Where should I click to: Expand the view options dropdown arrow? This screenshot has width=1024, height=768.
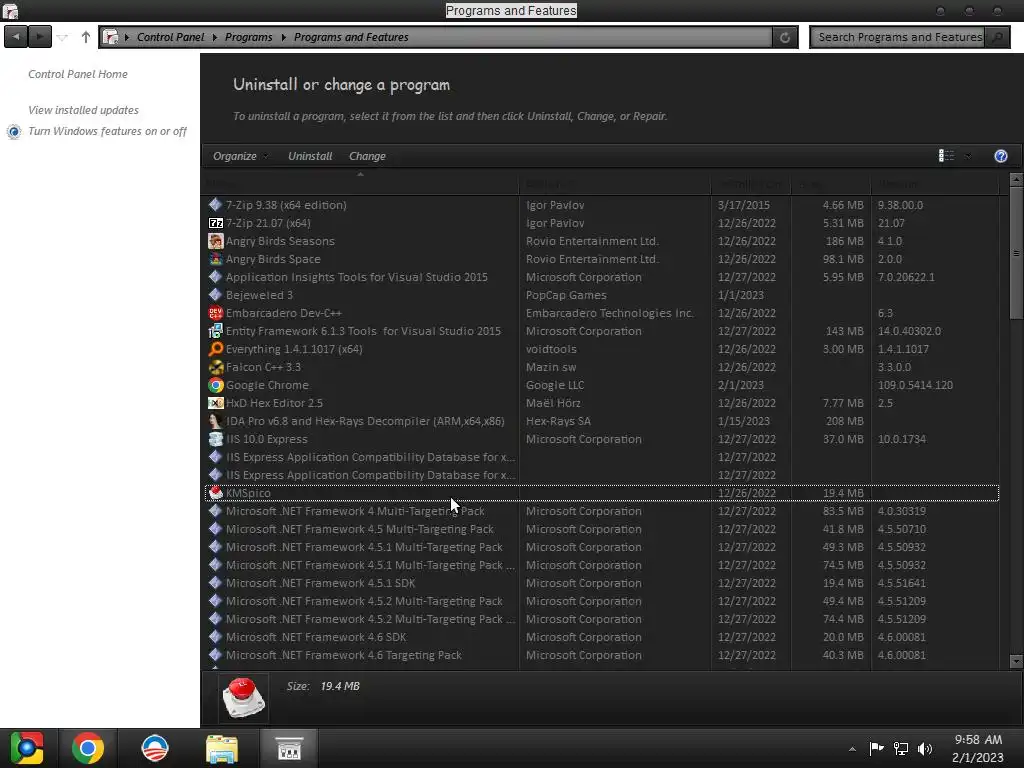coord(968,156)
